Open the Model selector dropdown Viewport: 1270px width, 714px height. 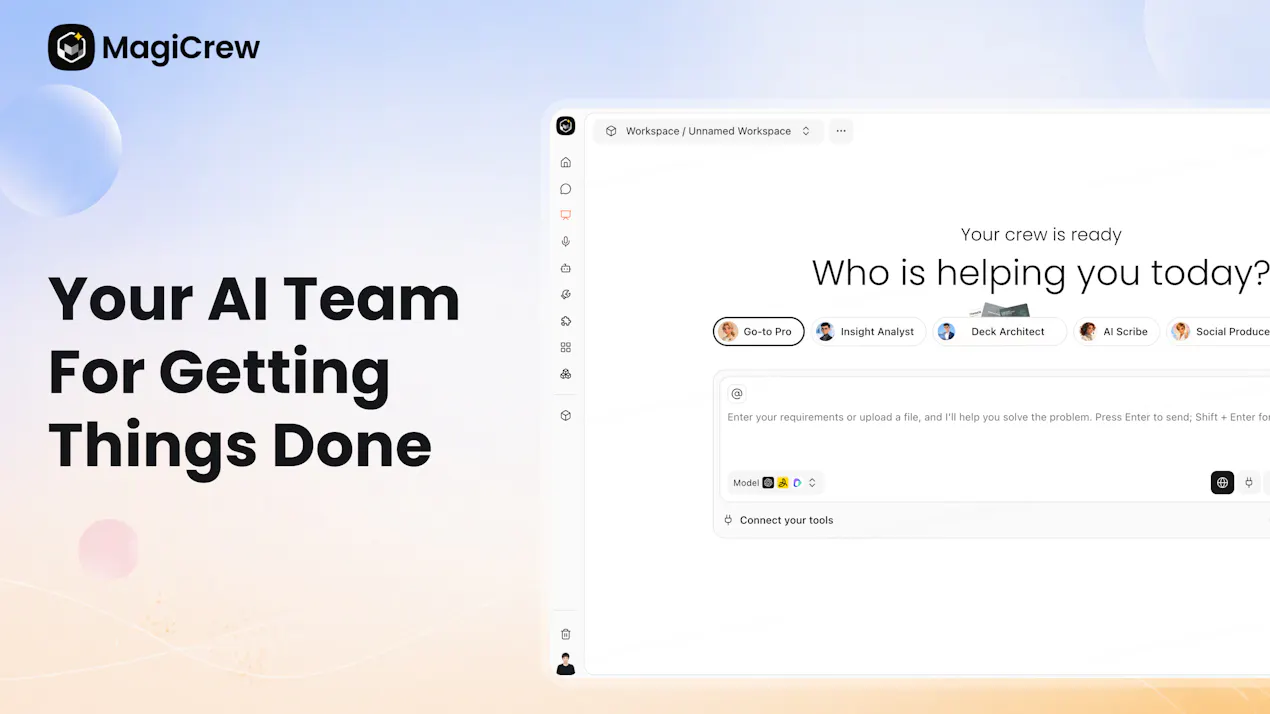776,483
